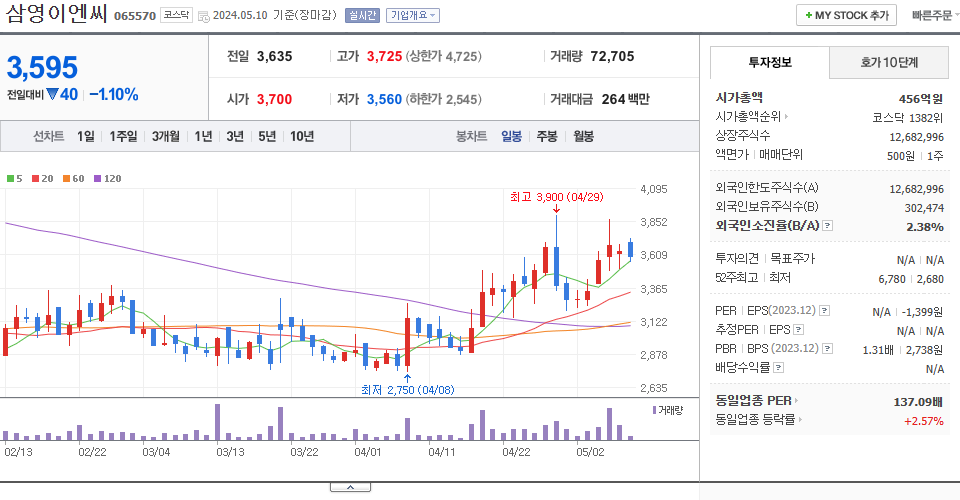960x500 pixels.
Task: Collapse the chart using bottom chevron handle
Action: click(x=350, y=487)
